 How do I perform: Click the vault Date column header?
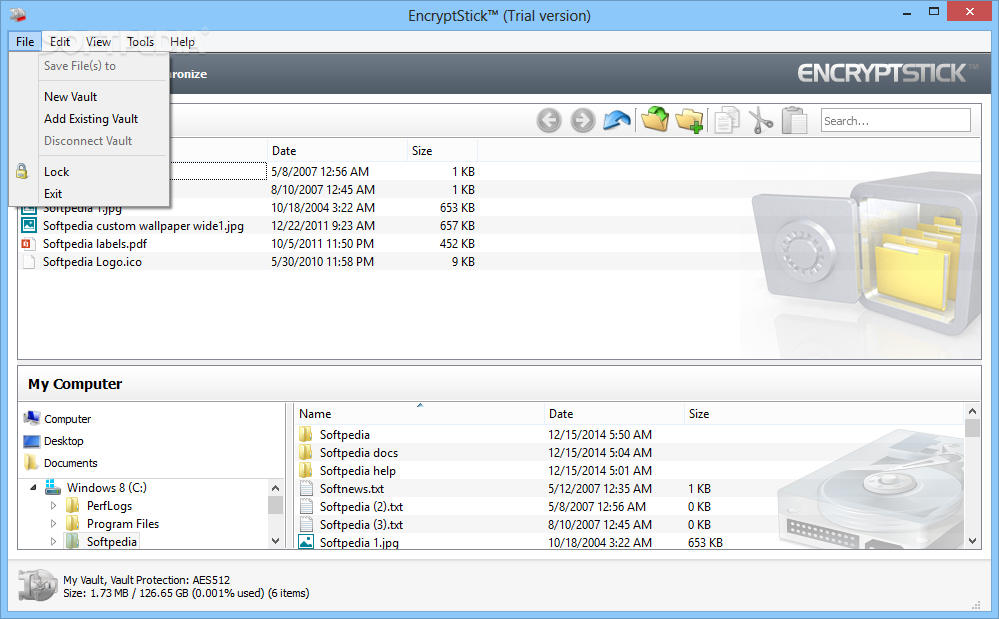[x=337, y=150]
